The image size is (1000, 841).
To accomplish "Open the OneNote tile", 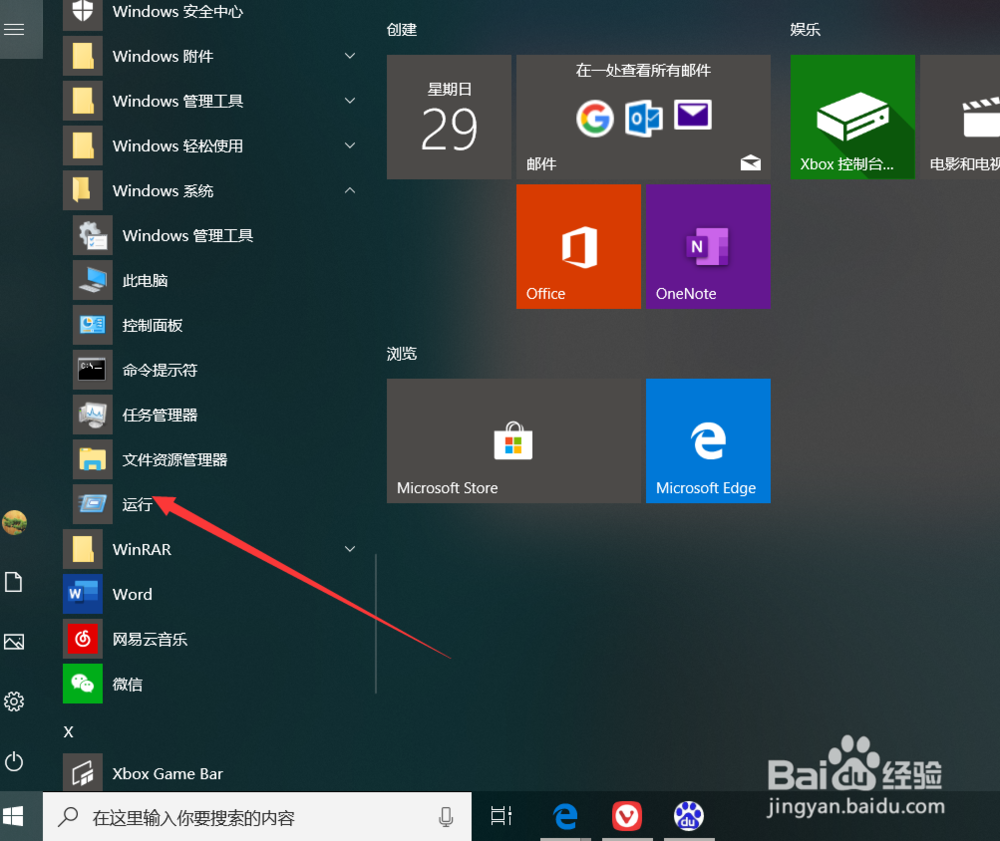I will pyautogui.click(x=708, y=247).
